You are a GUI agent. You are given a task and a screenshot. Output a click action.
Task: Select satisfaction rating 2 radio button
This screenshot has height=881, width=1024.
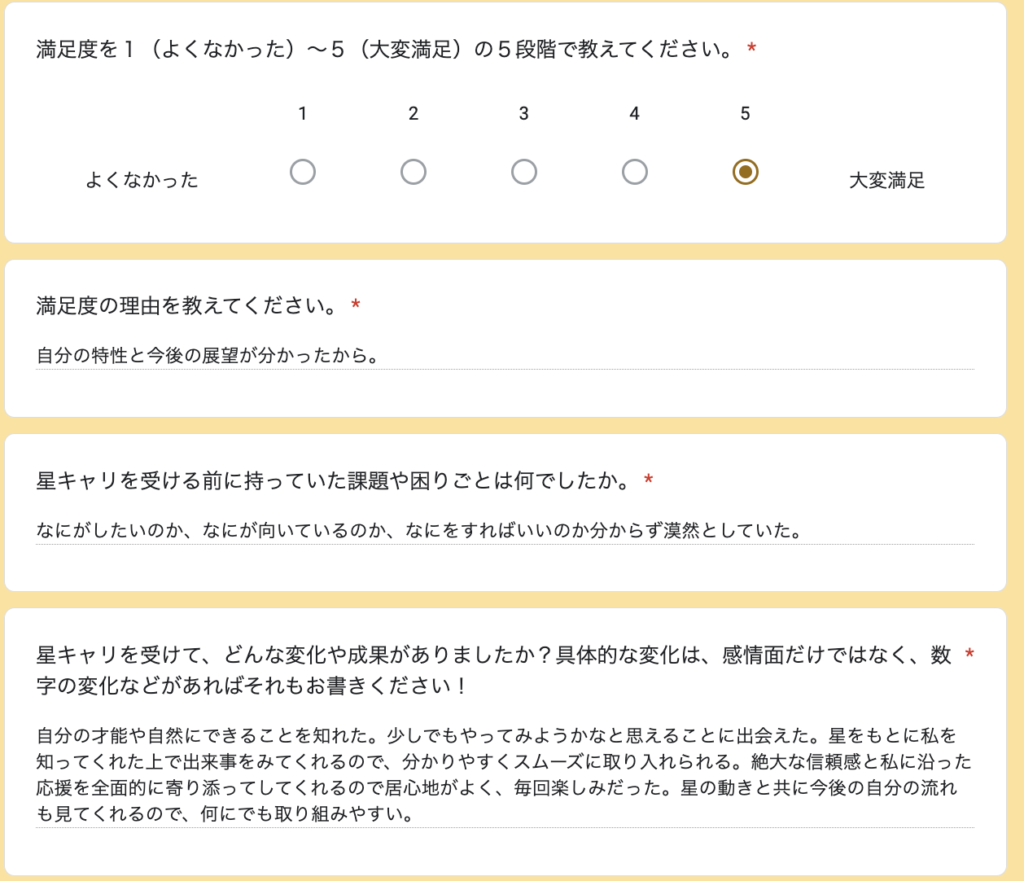413,172
